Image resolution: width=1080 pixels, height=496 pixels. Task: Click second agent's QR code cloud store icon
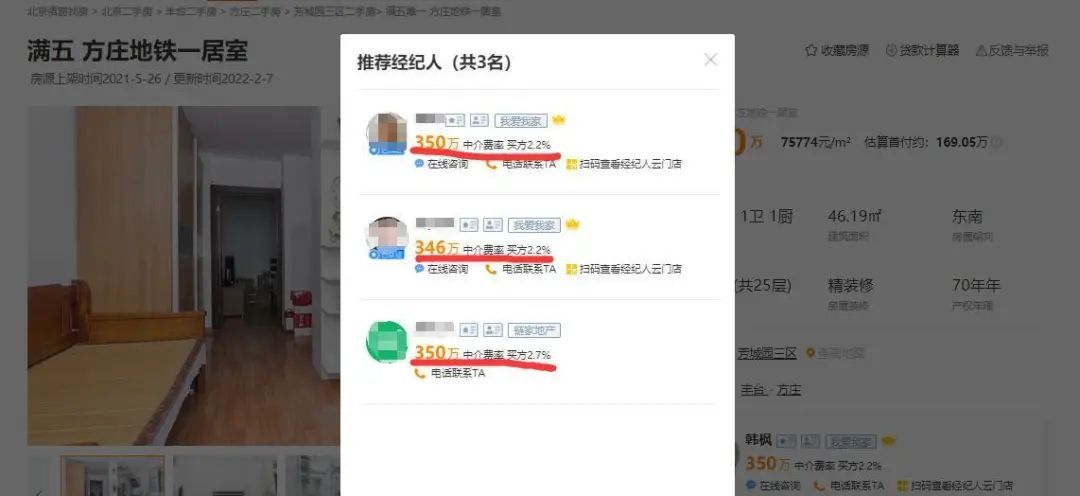[571, 269]
